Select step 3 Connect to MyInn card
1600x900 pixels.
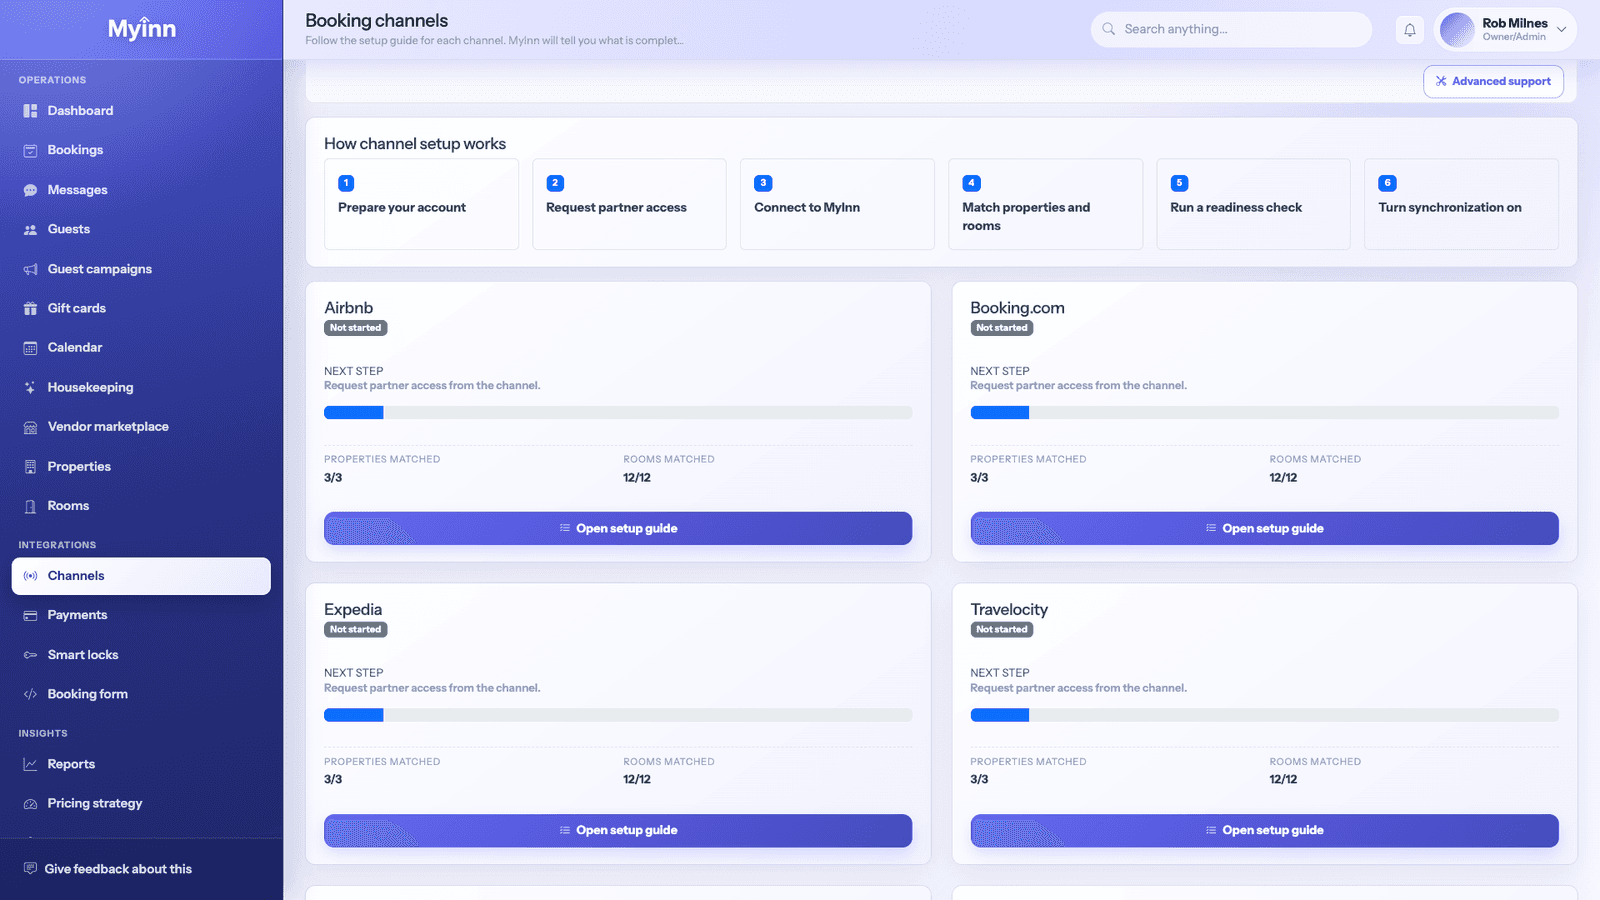[837, 204]
